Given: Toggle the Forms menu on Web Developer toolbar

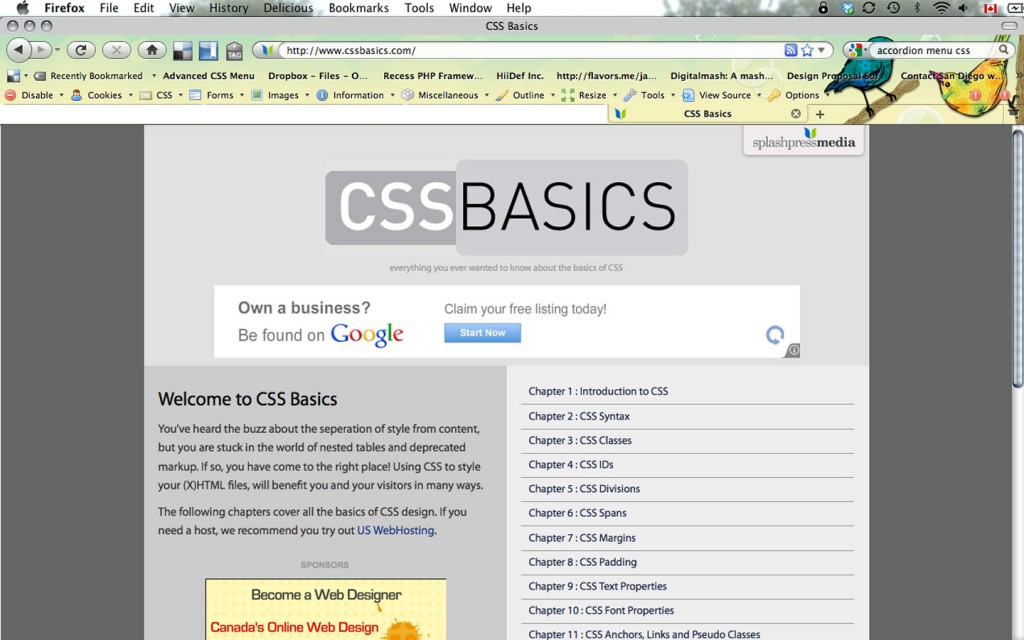Looking at the screenshot, I should click(x=221, y=95).
